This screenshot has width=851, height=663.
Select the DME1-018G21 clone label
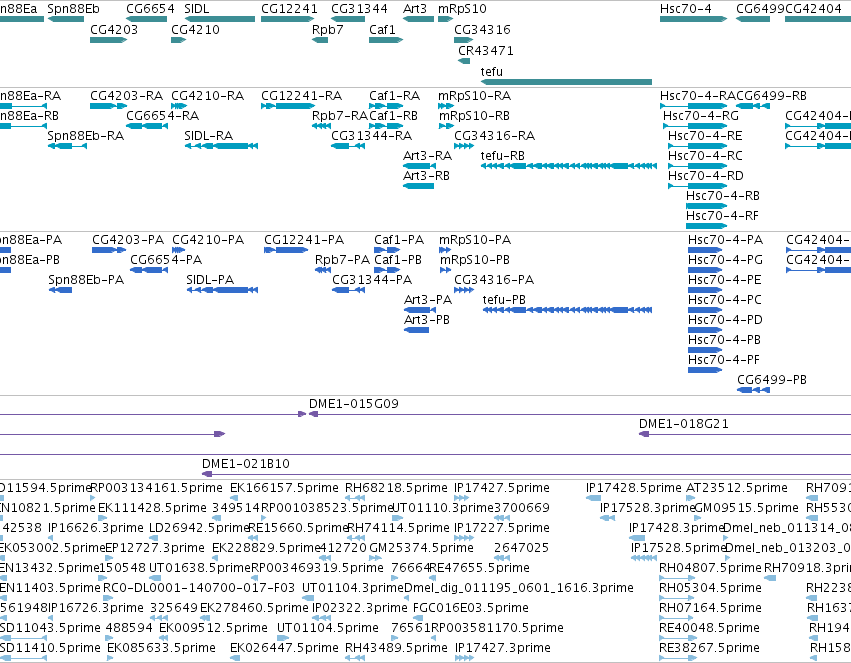(684, 424)
